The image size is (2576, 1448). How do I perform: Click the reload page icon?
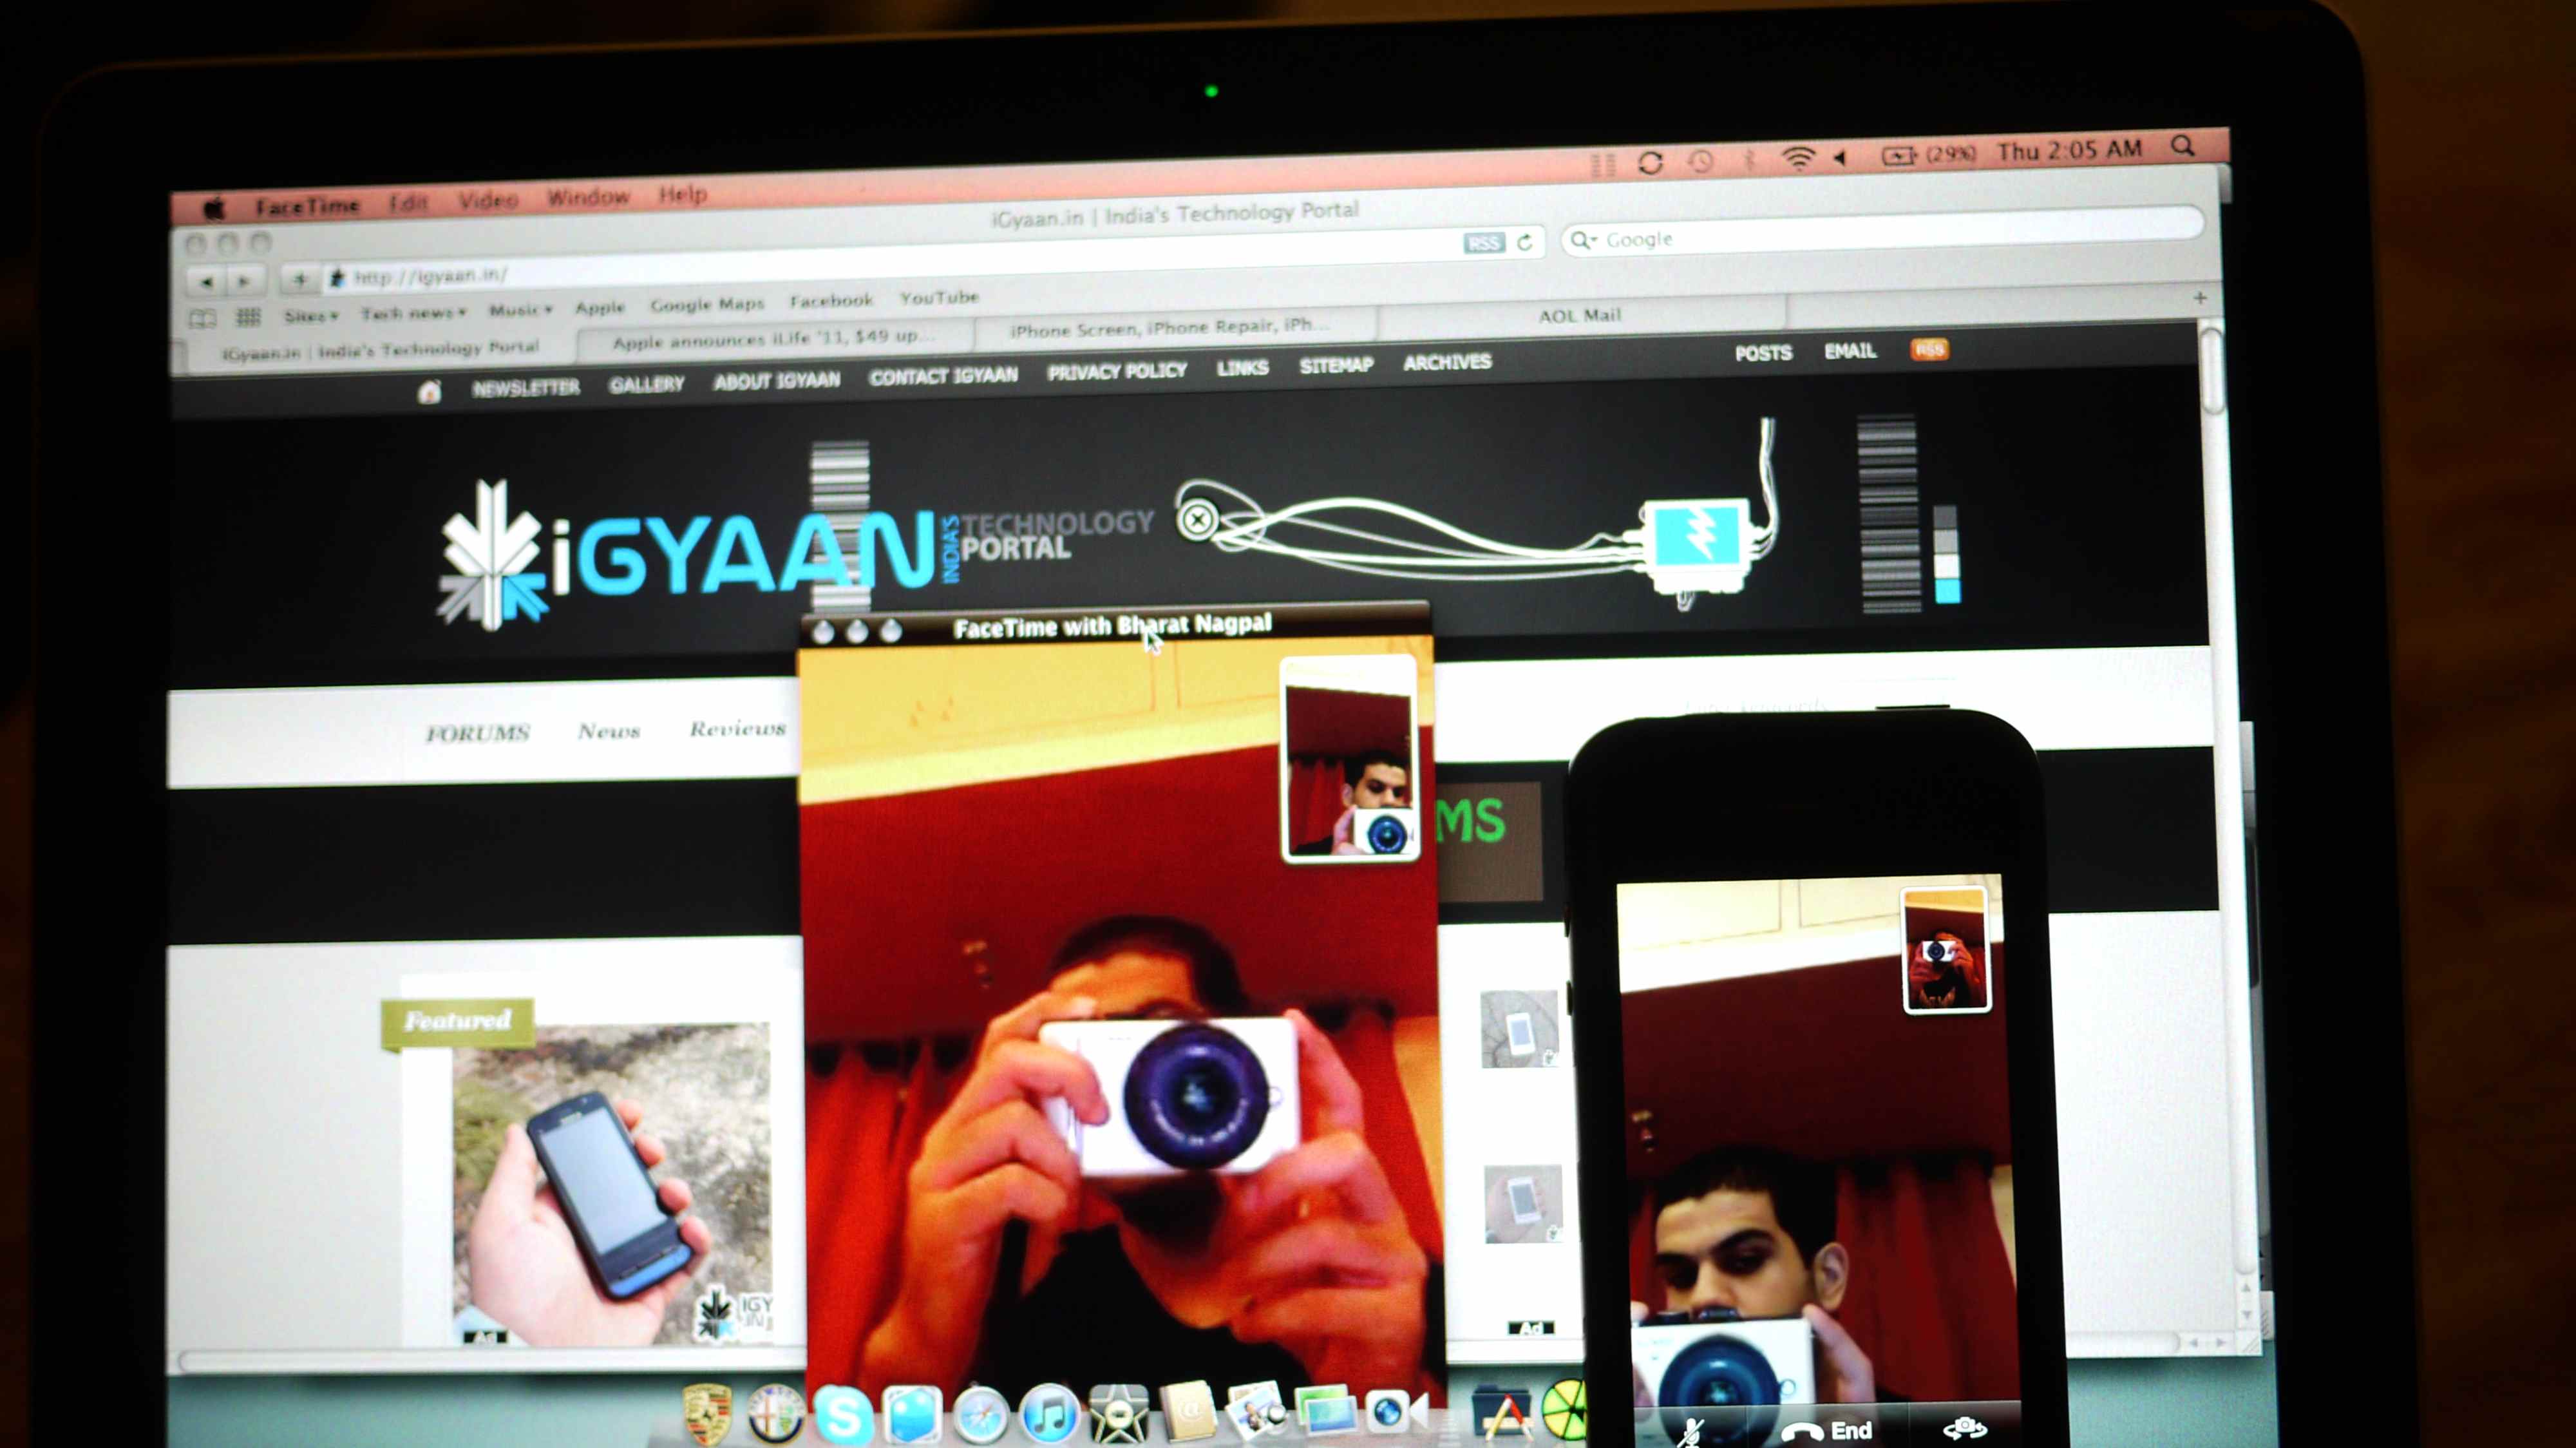pyautogui.click(x=1525, y=242)
